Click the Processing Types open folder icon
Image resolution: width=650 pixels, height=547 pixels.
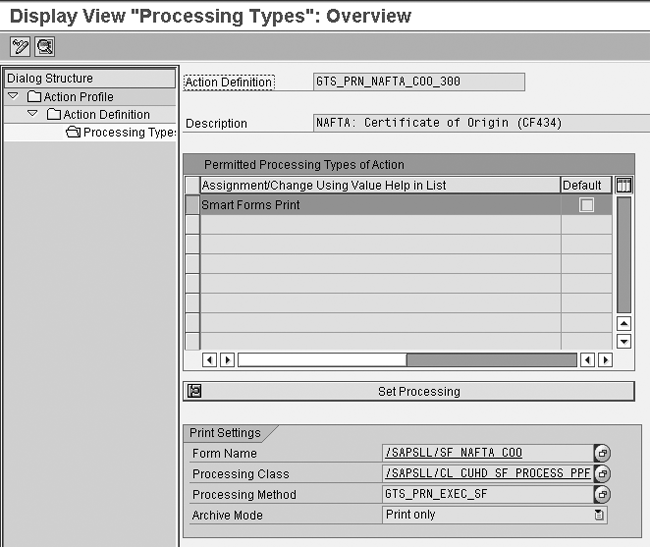pos(73,132)
